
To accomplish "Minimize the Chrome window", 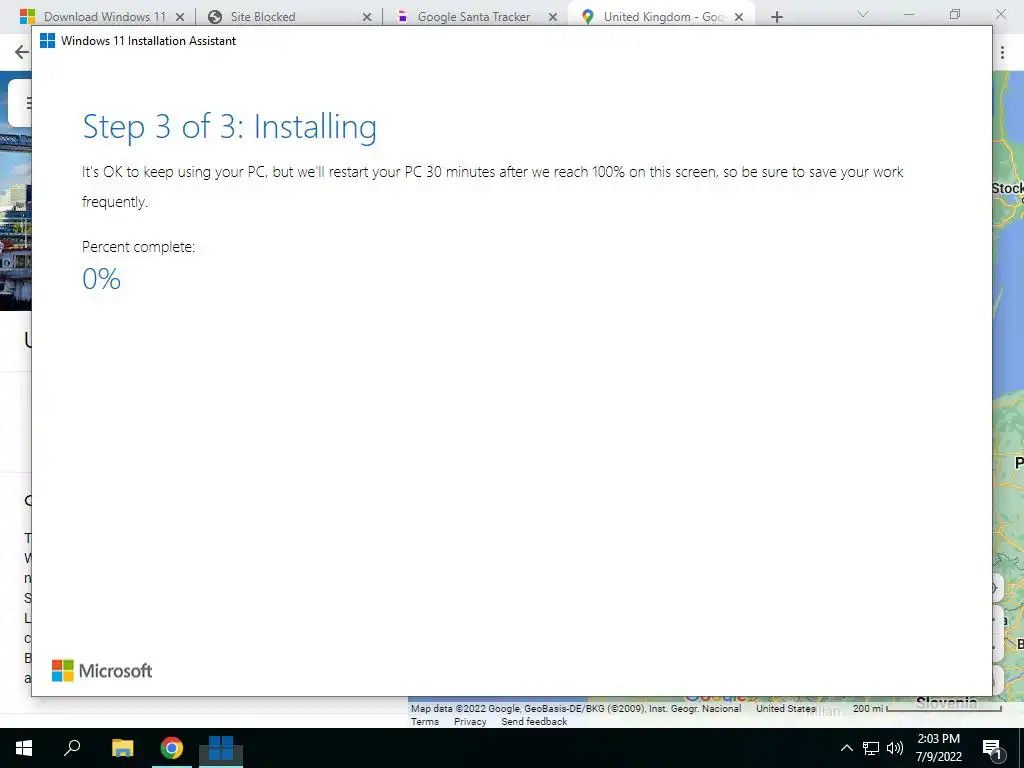I will coord(908,14).
